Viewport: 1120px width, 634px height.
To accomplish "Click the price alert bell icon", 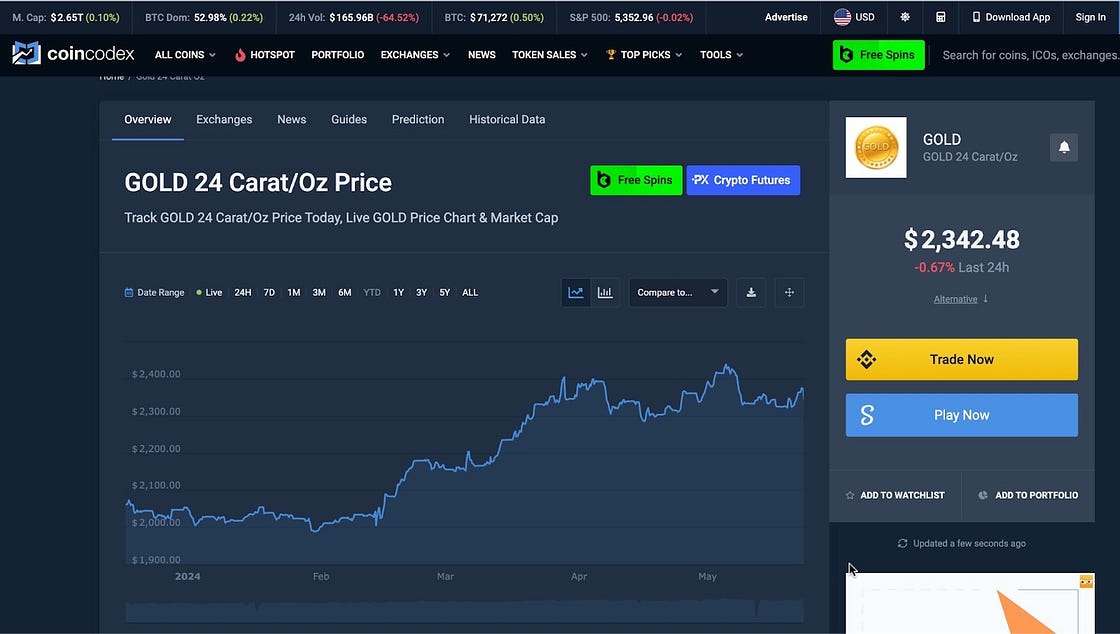I will pos(1064,147).
